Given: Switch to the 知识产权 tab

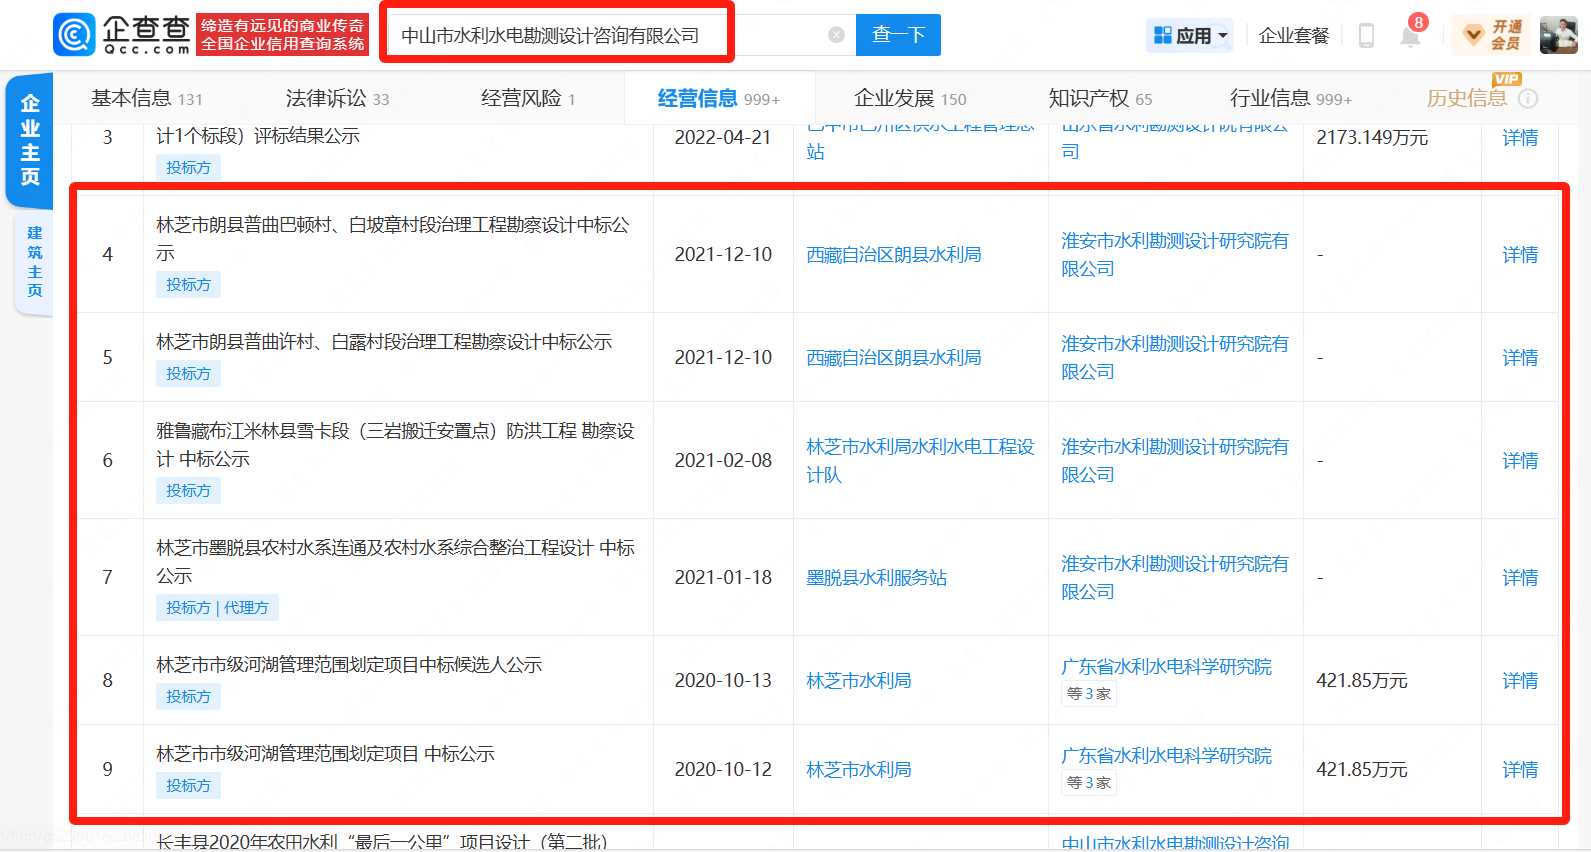Looking at the screenshot, I should pyautogui.click(x=1100, y=98).
